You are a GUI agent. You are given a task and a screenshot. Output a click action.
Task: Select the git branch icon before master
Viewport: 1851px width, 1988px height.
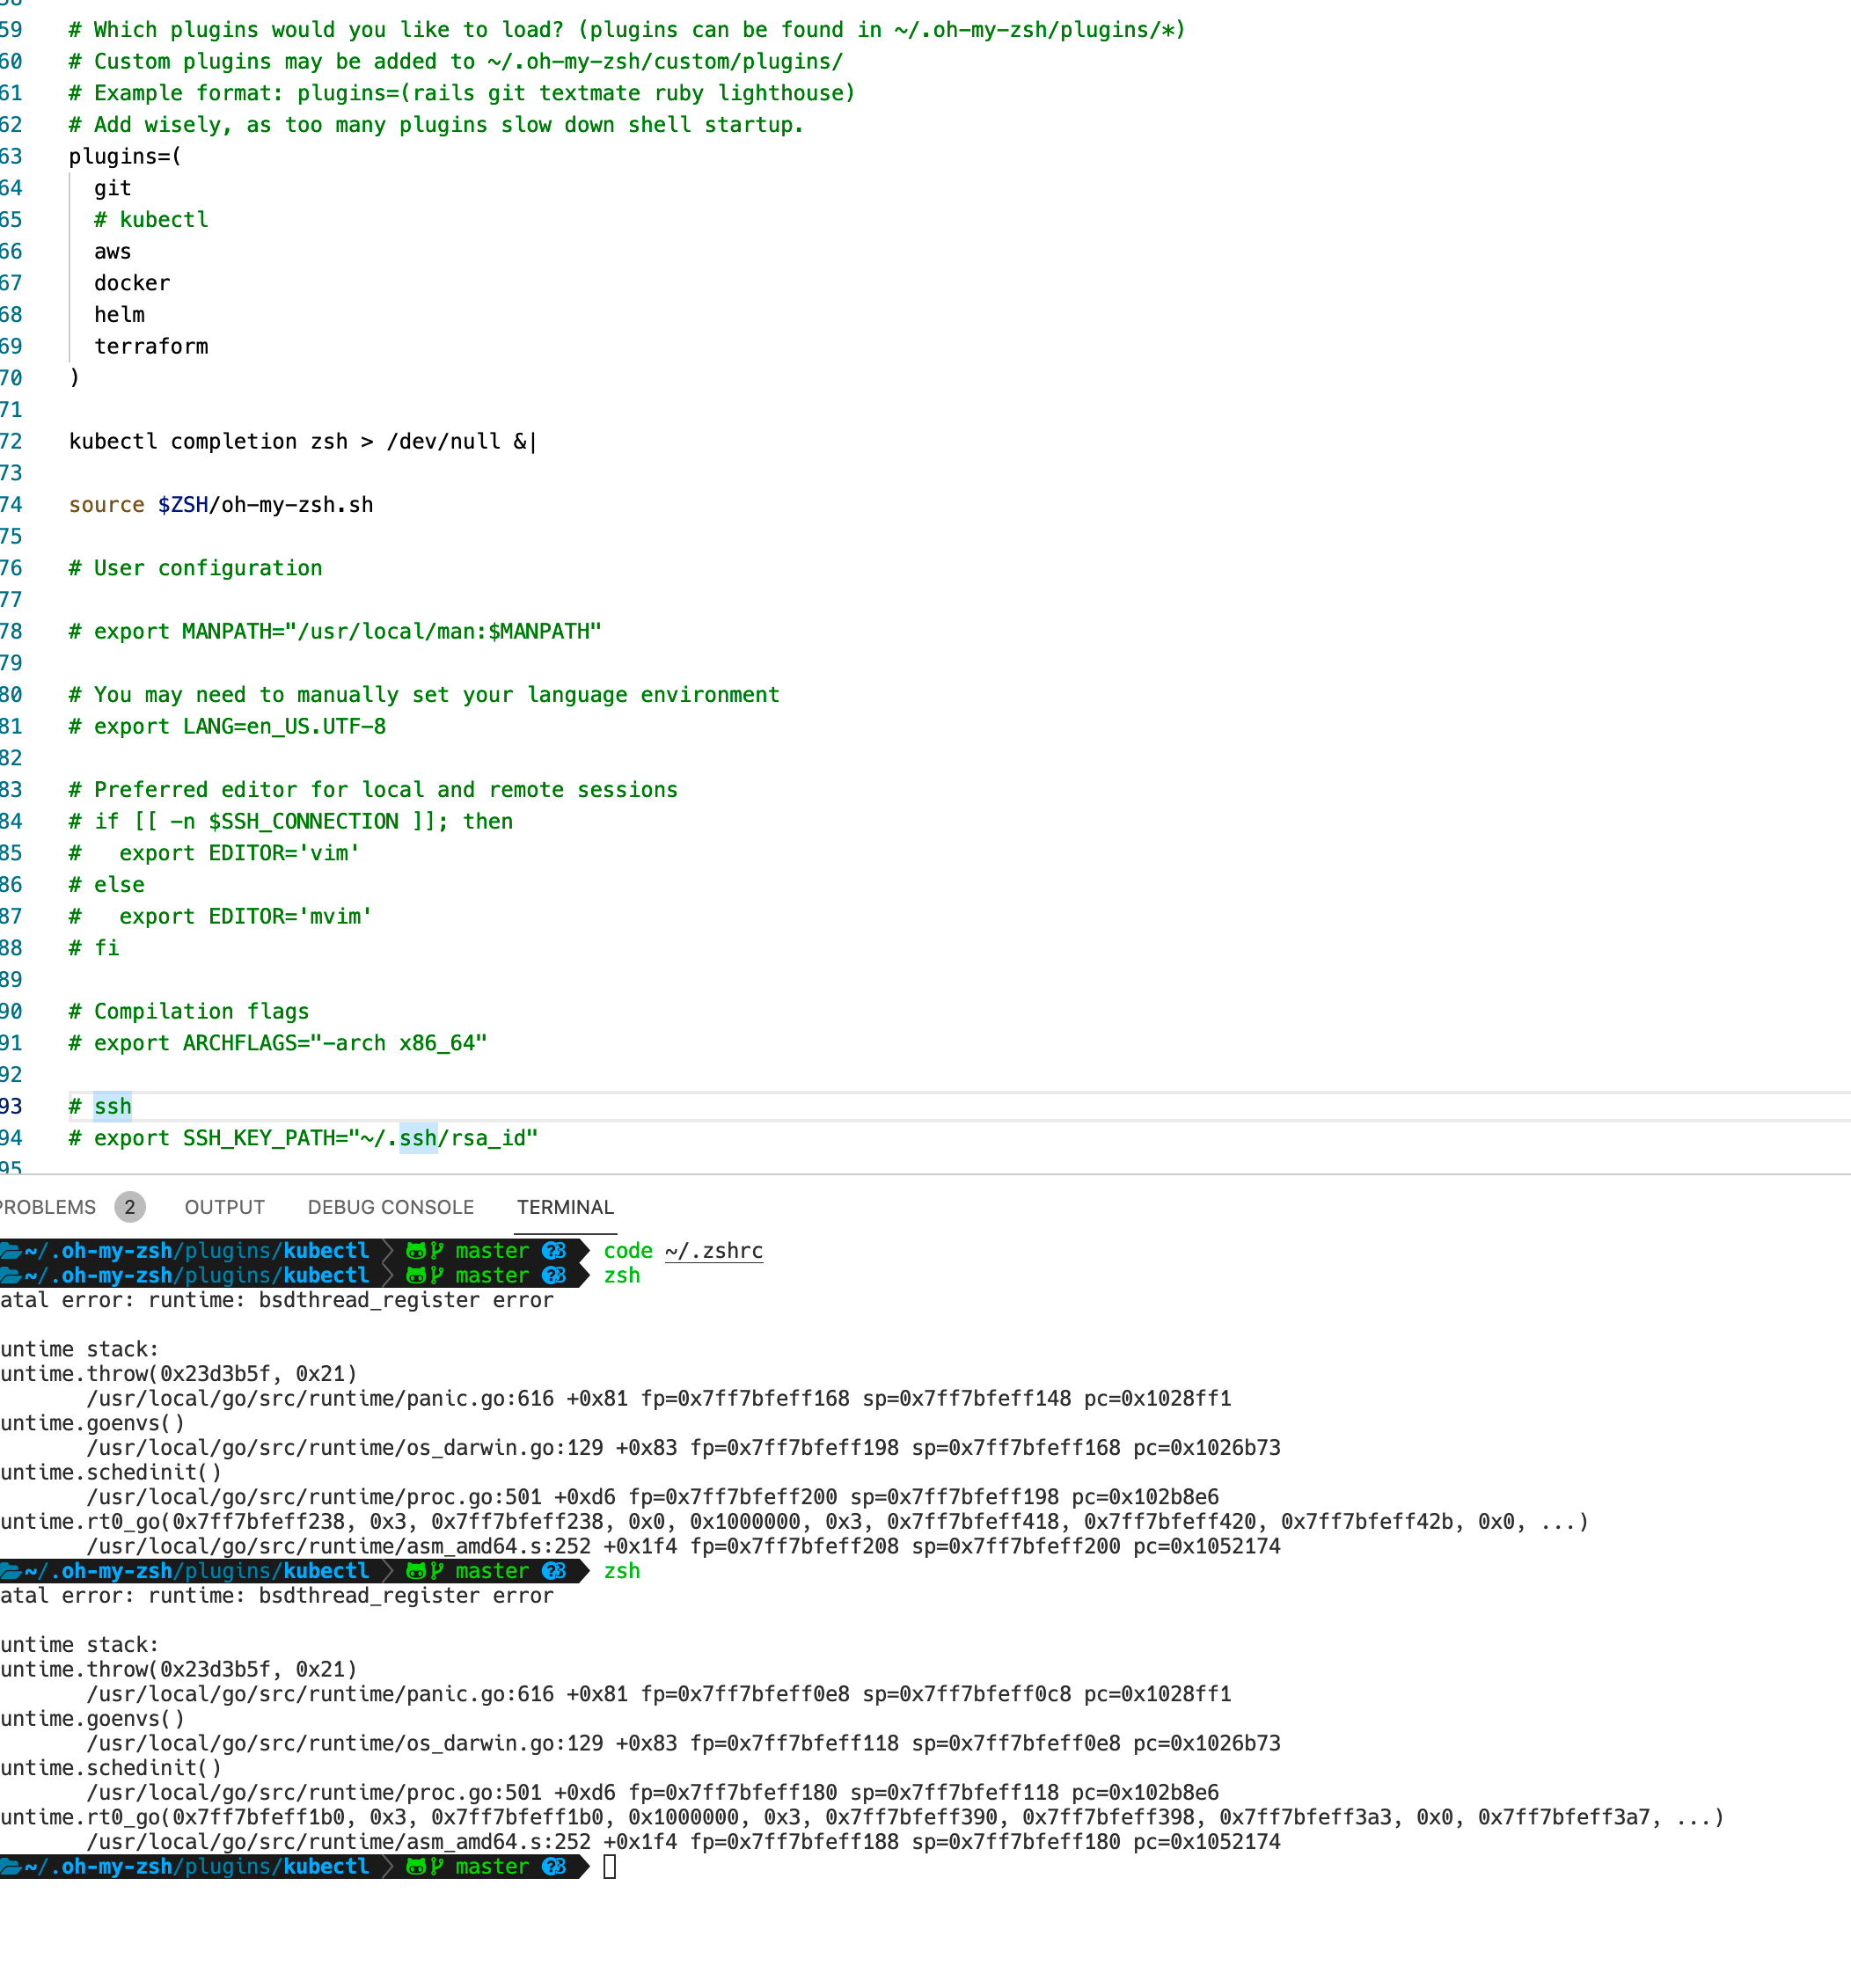click(439, 1250)
